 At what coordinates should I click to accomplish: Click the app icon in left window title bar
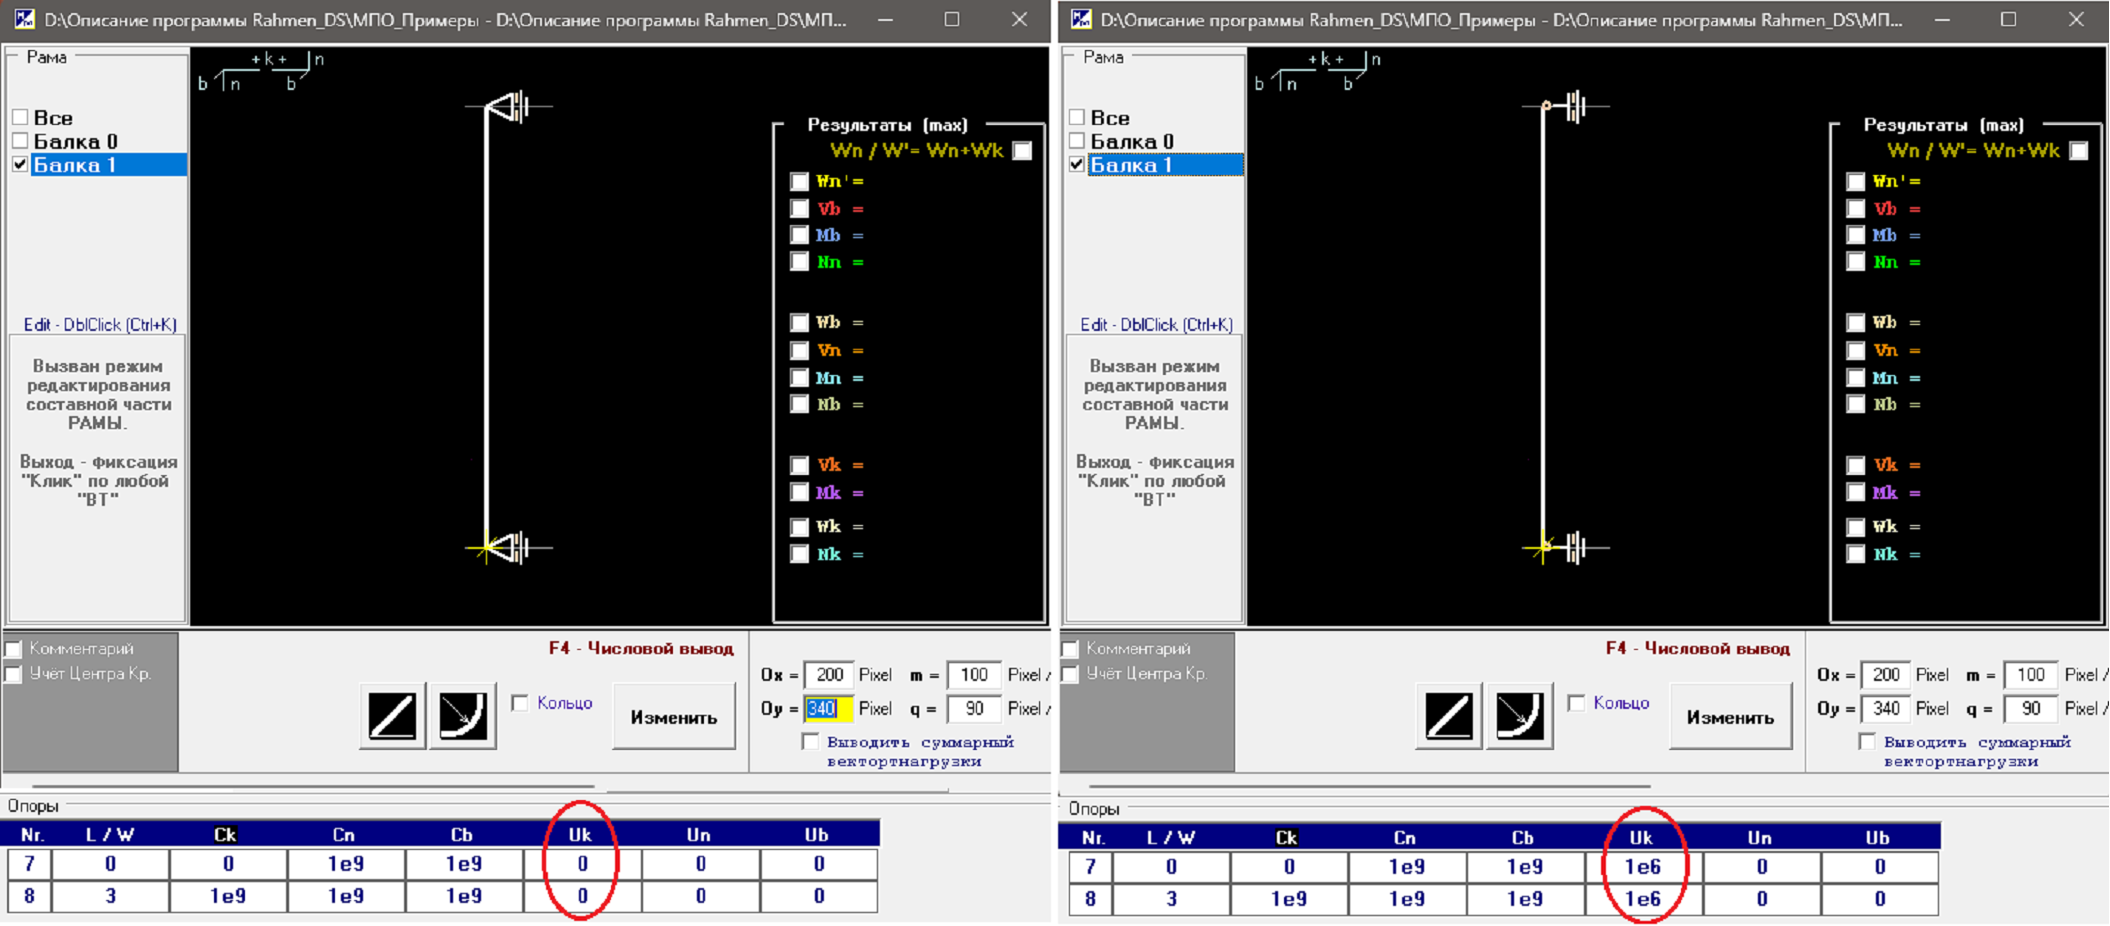click(22, 19)
